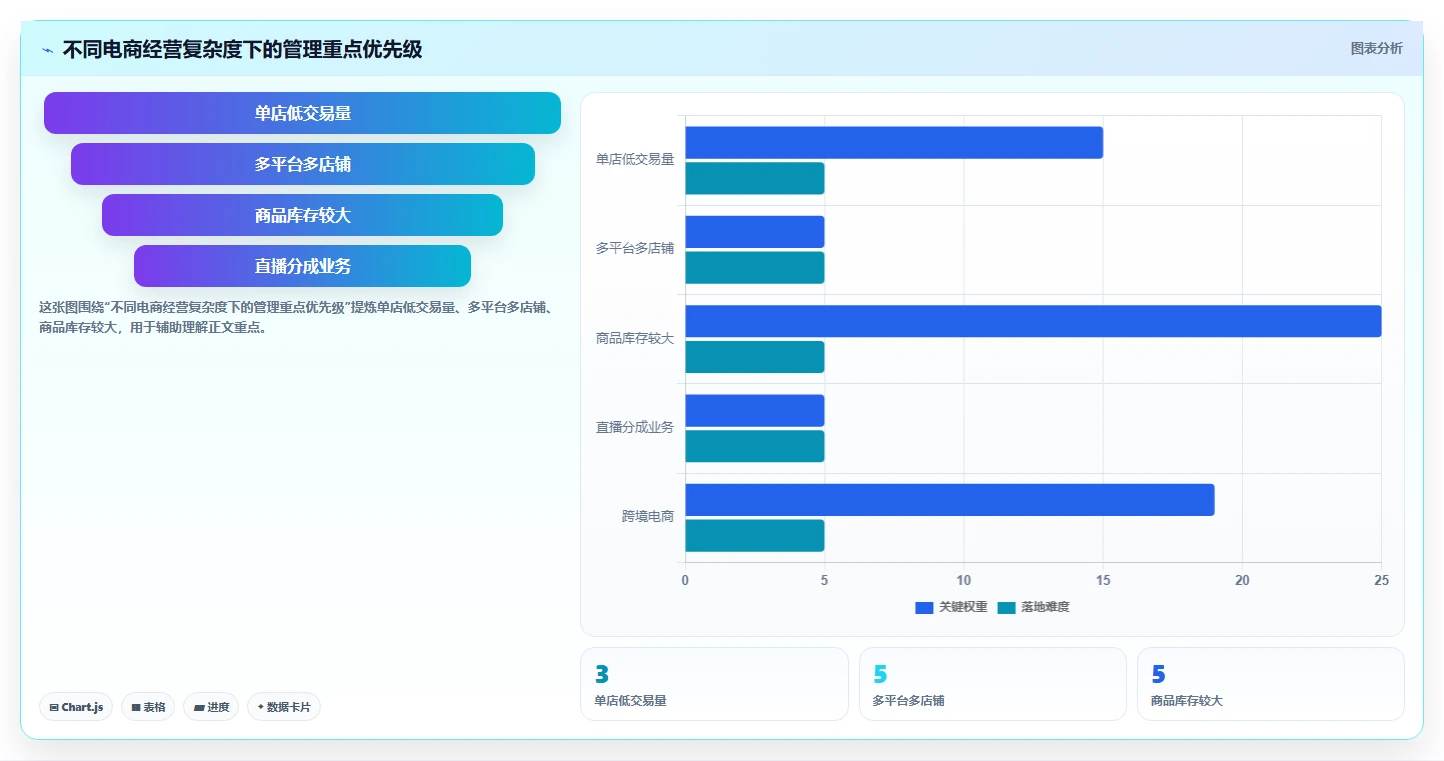This screenshot has width=1444, height=761.
Task: Click the 多平台多店铺 y-axis label
Action: pos(635,248)
